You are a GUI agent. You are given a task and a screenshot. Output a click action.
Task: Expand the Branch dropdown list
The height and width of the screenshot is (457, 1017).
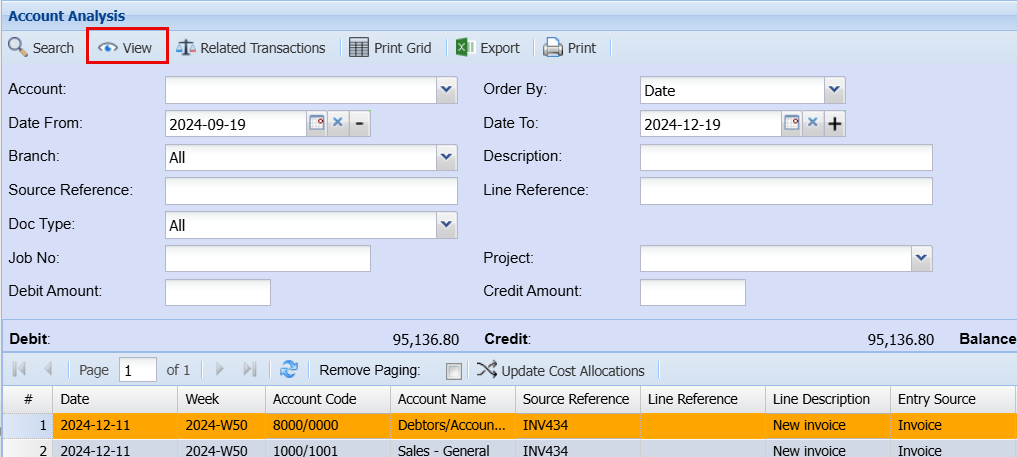[x=447, y=157]
